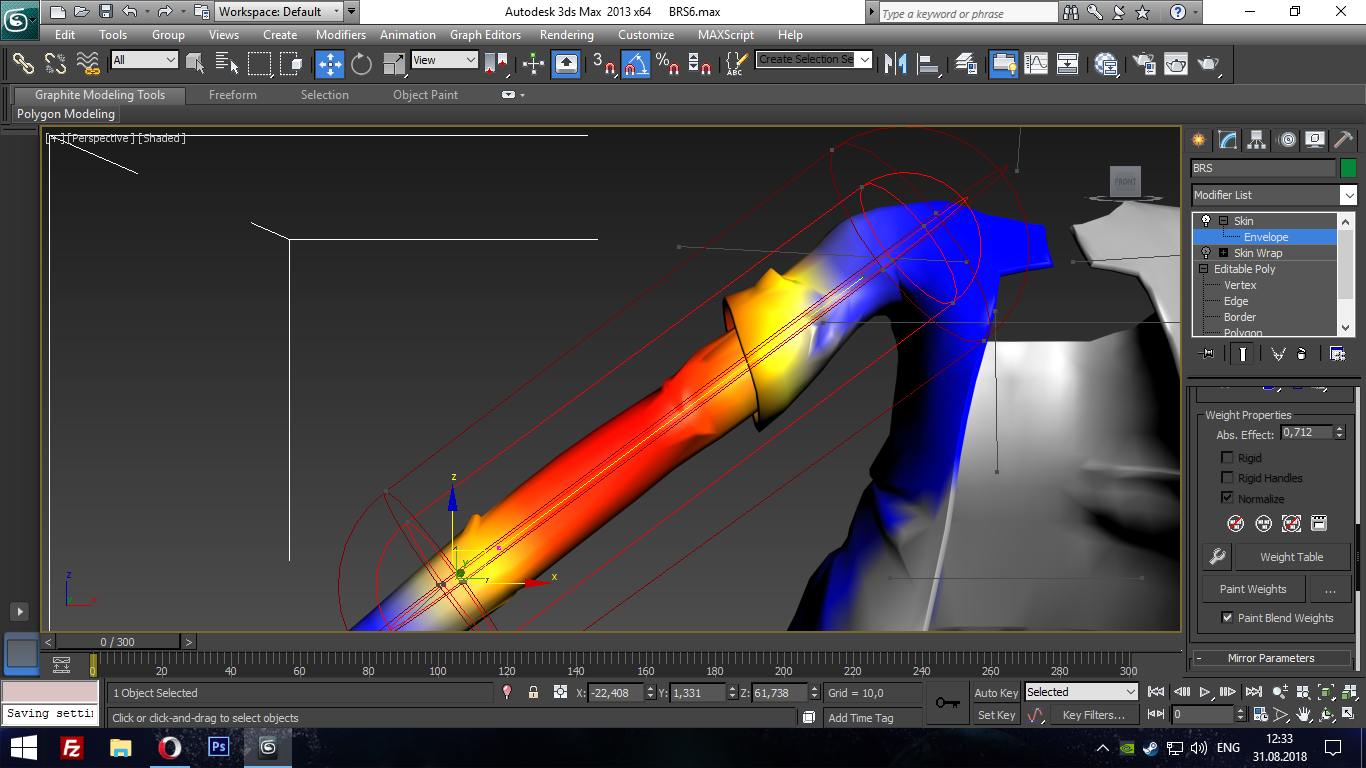Activate the Select and Move tool
1366x768 pixels.
point(329,64)
